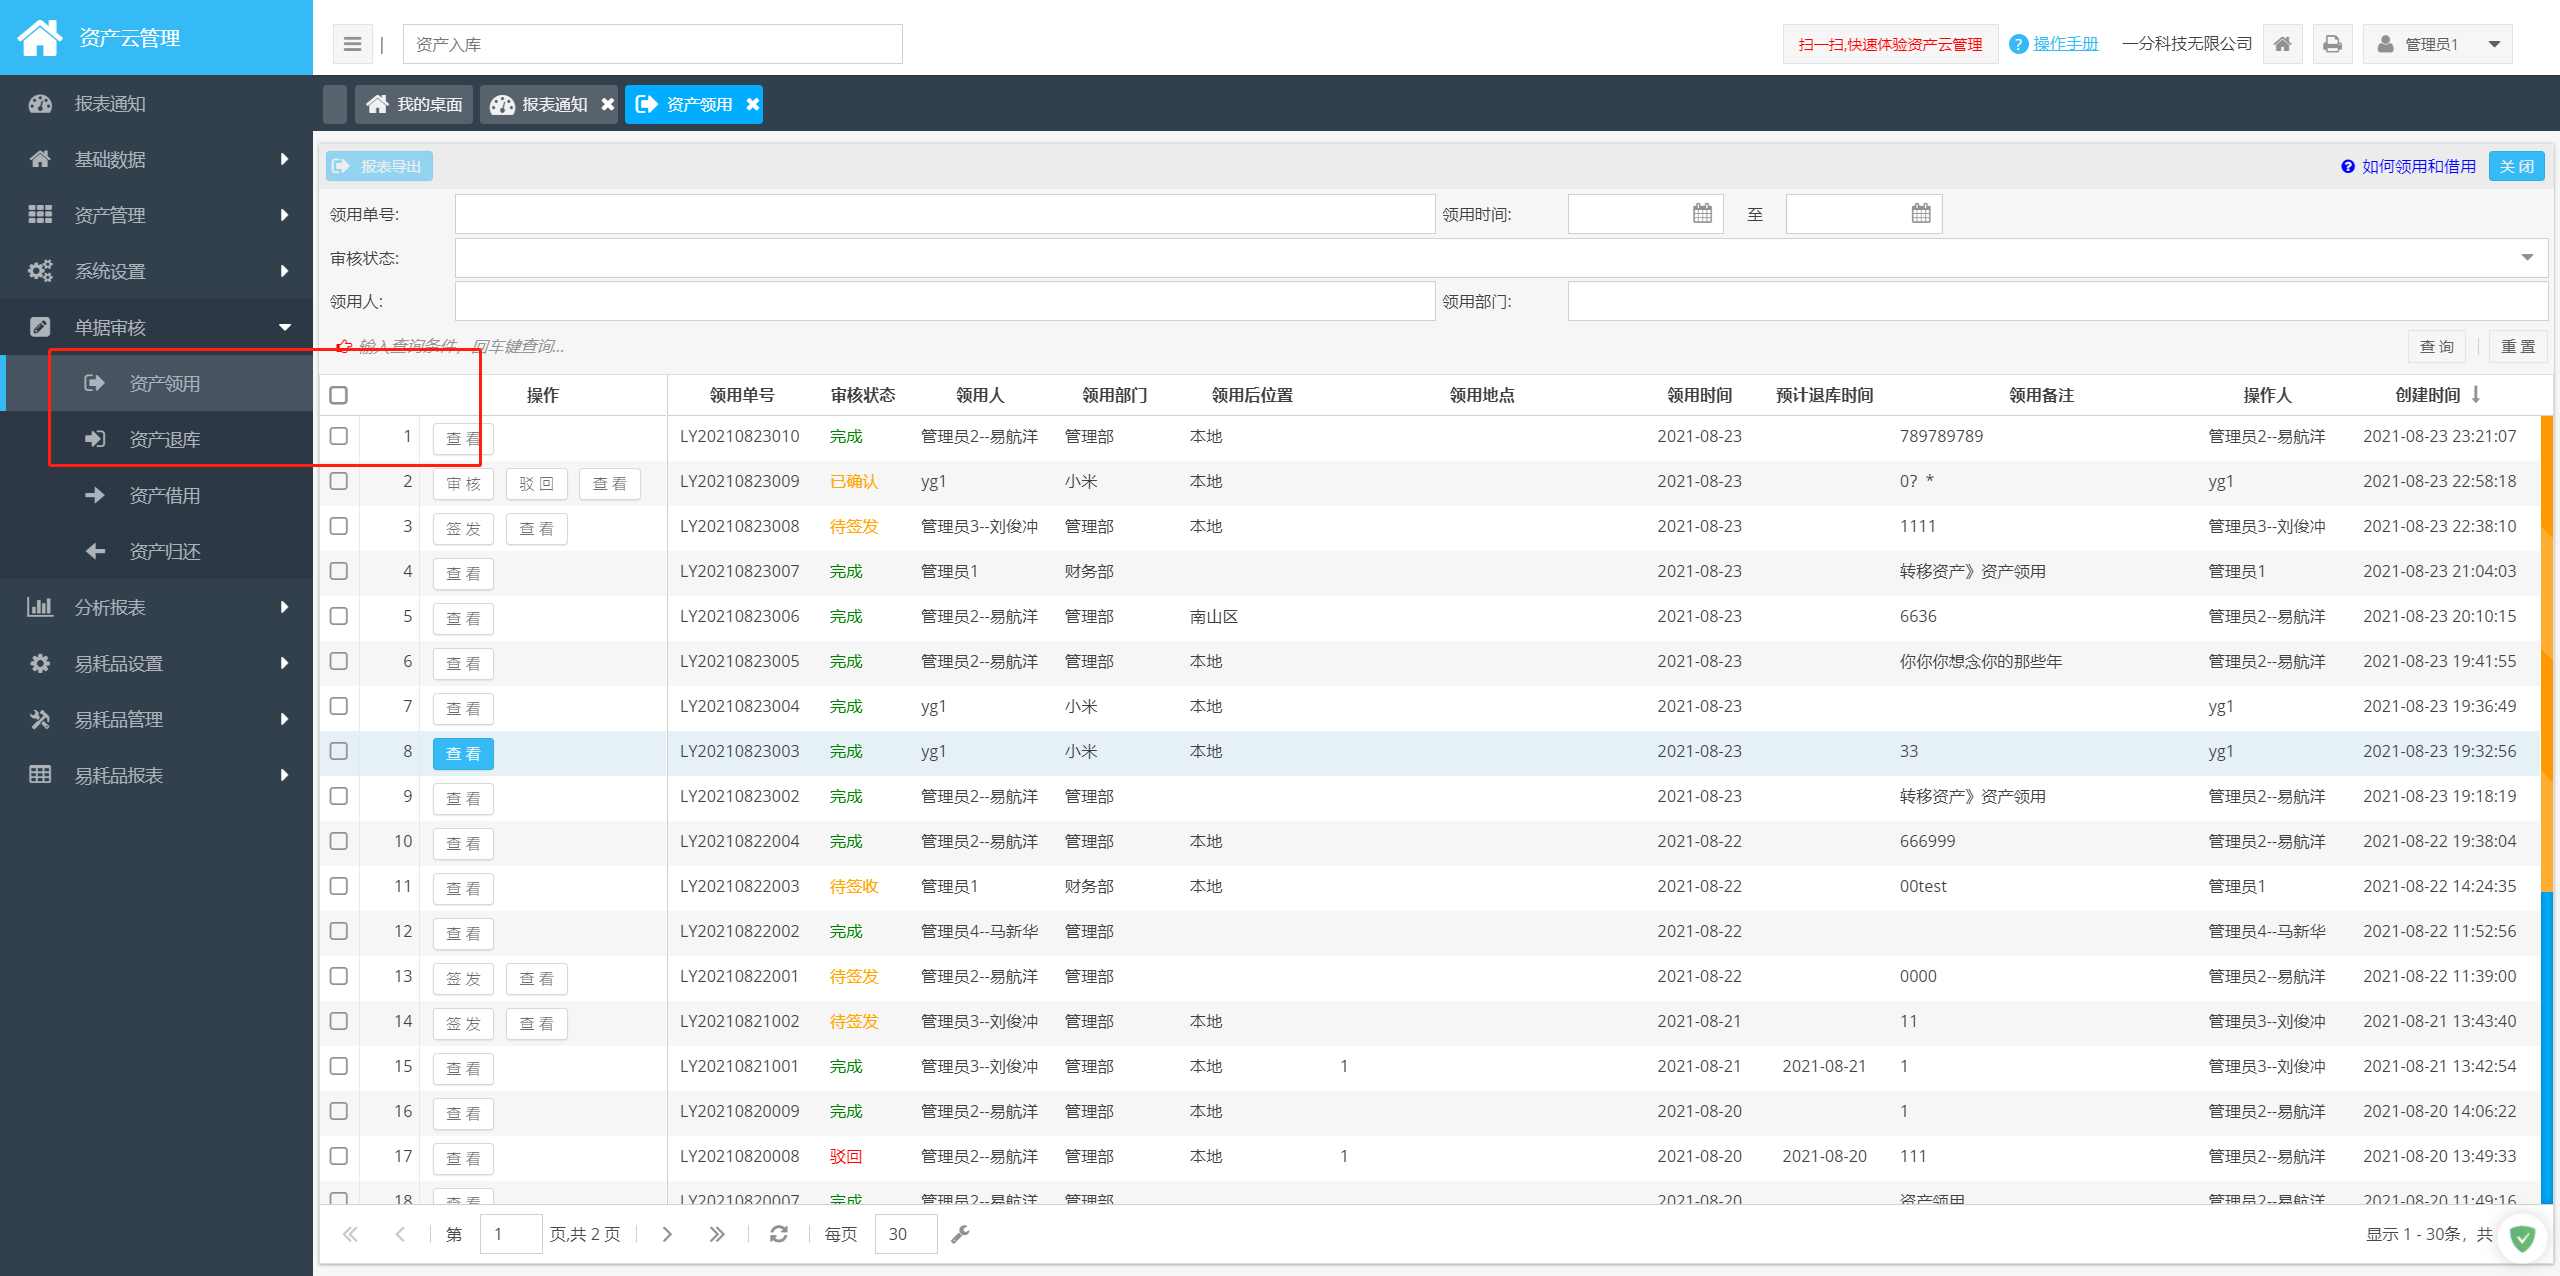The image size is (2560, 1276).
Task: Click the 查询 button
Action: click(x=2436, y=346)
